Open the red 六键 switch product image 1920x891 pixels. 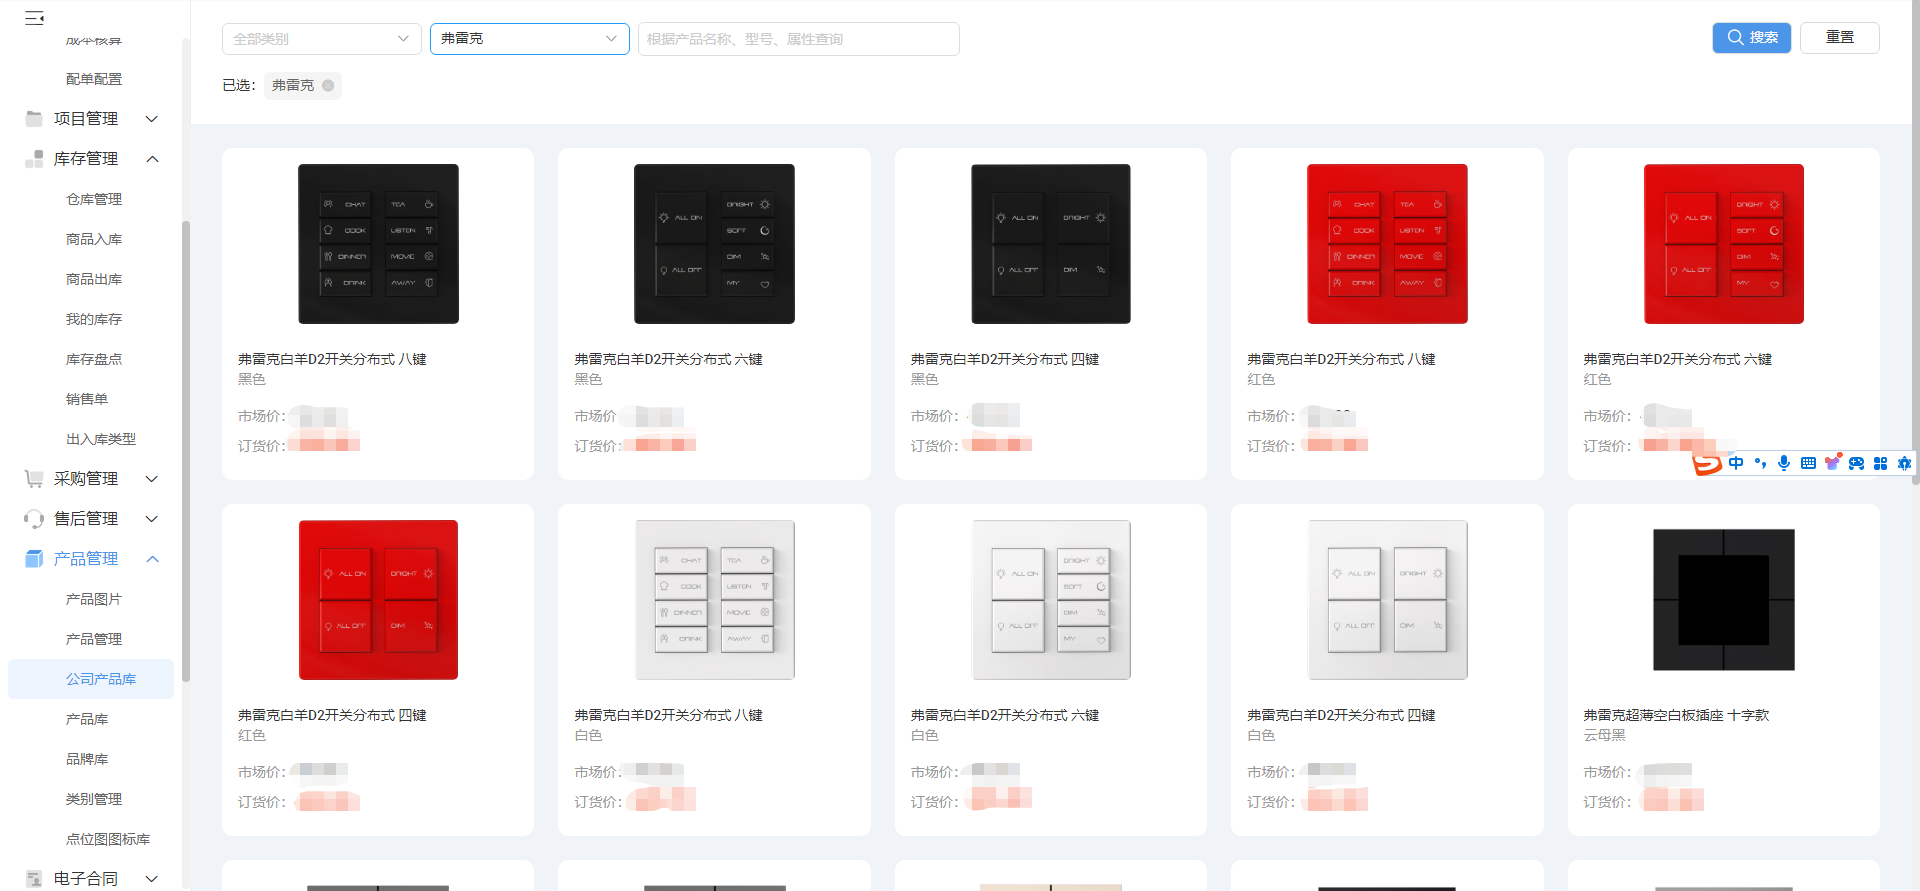[1724, 244]
